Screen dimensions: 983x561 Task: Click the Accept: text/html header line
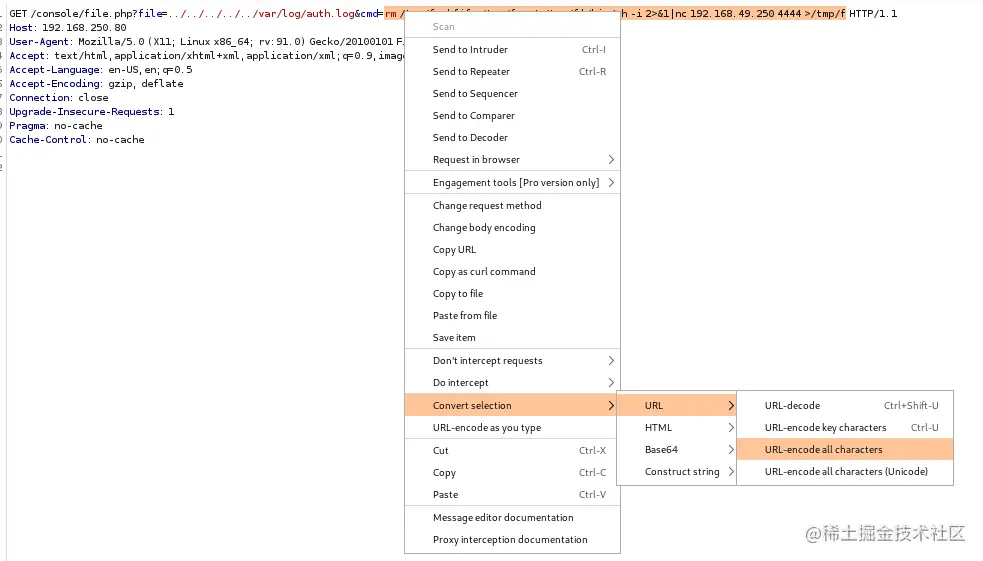click(206, 56)
